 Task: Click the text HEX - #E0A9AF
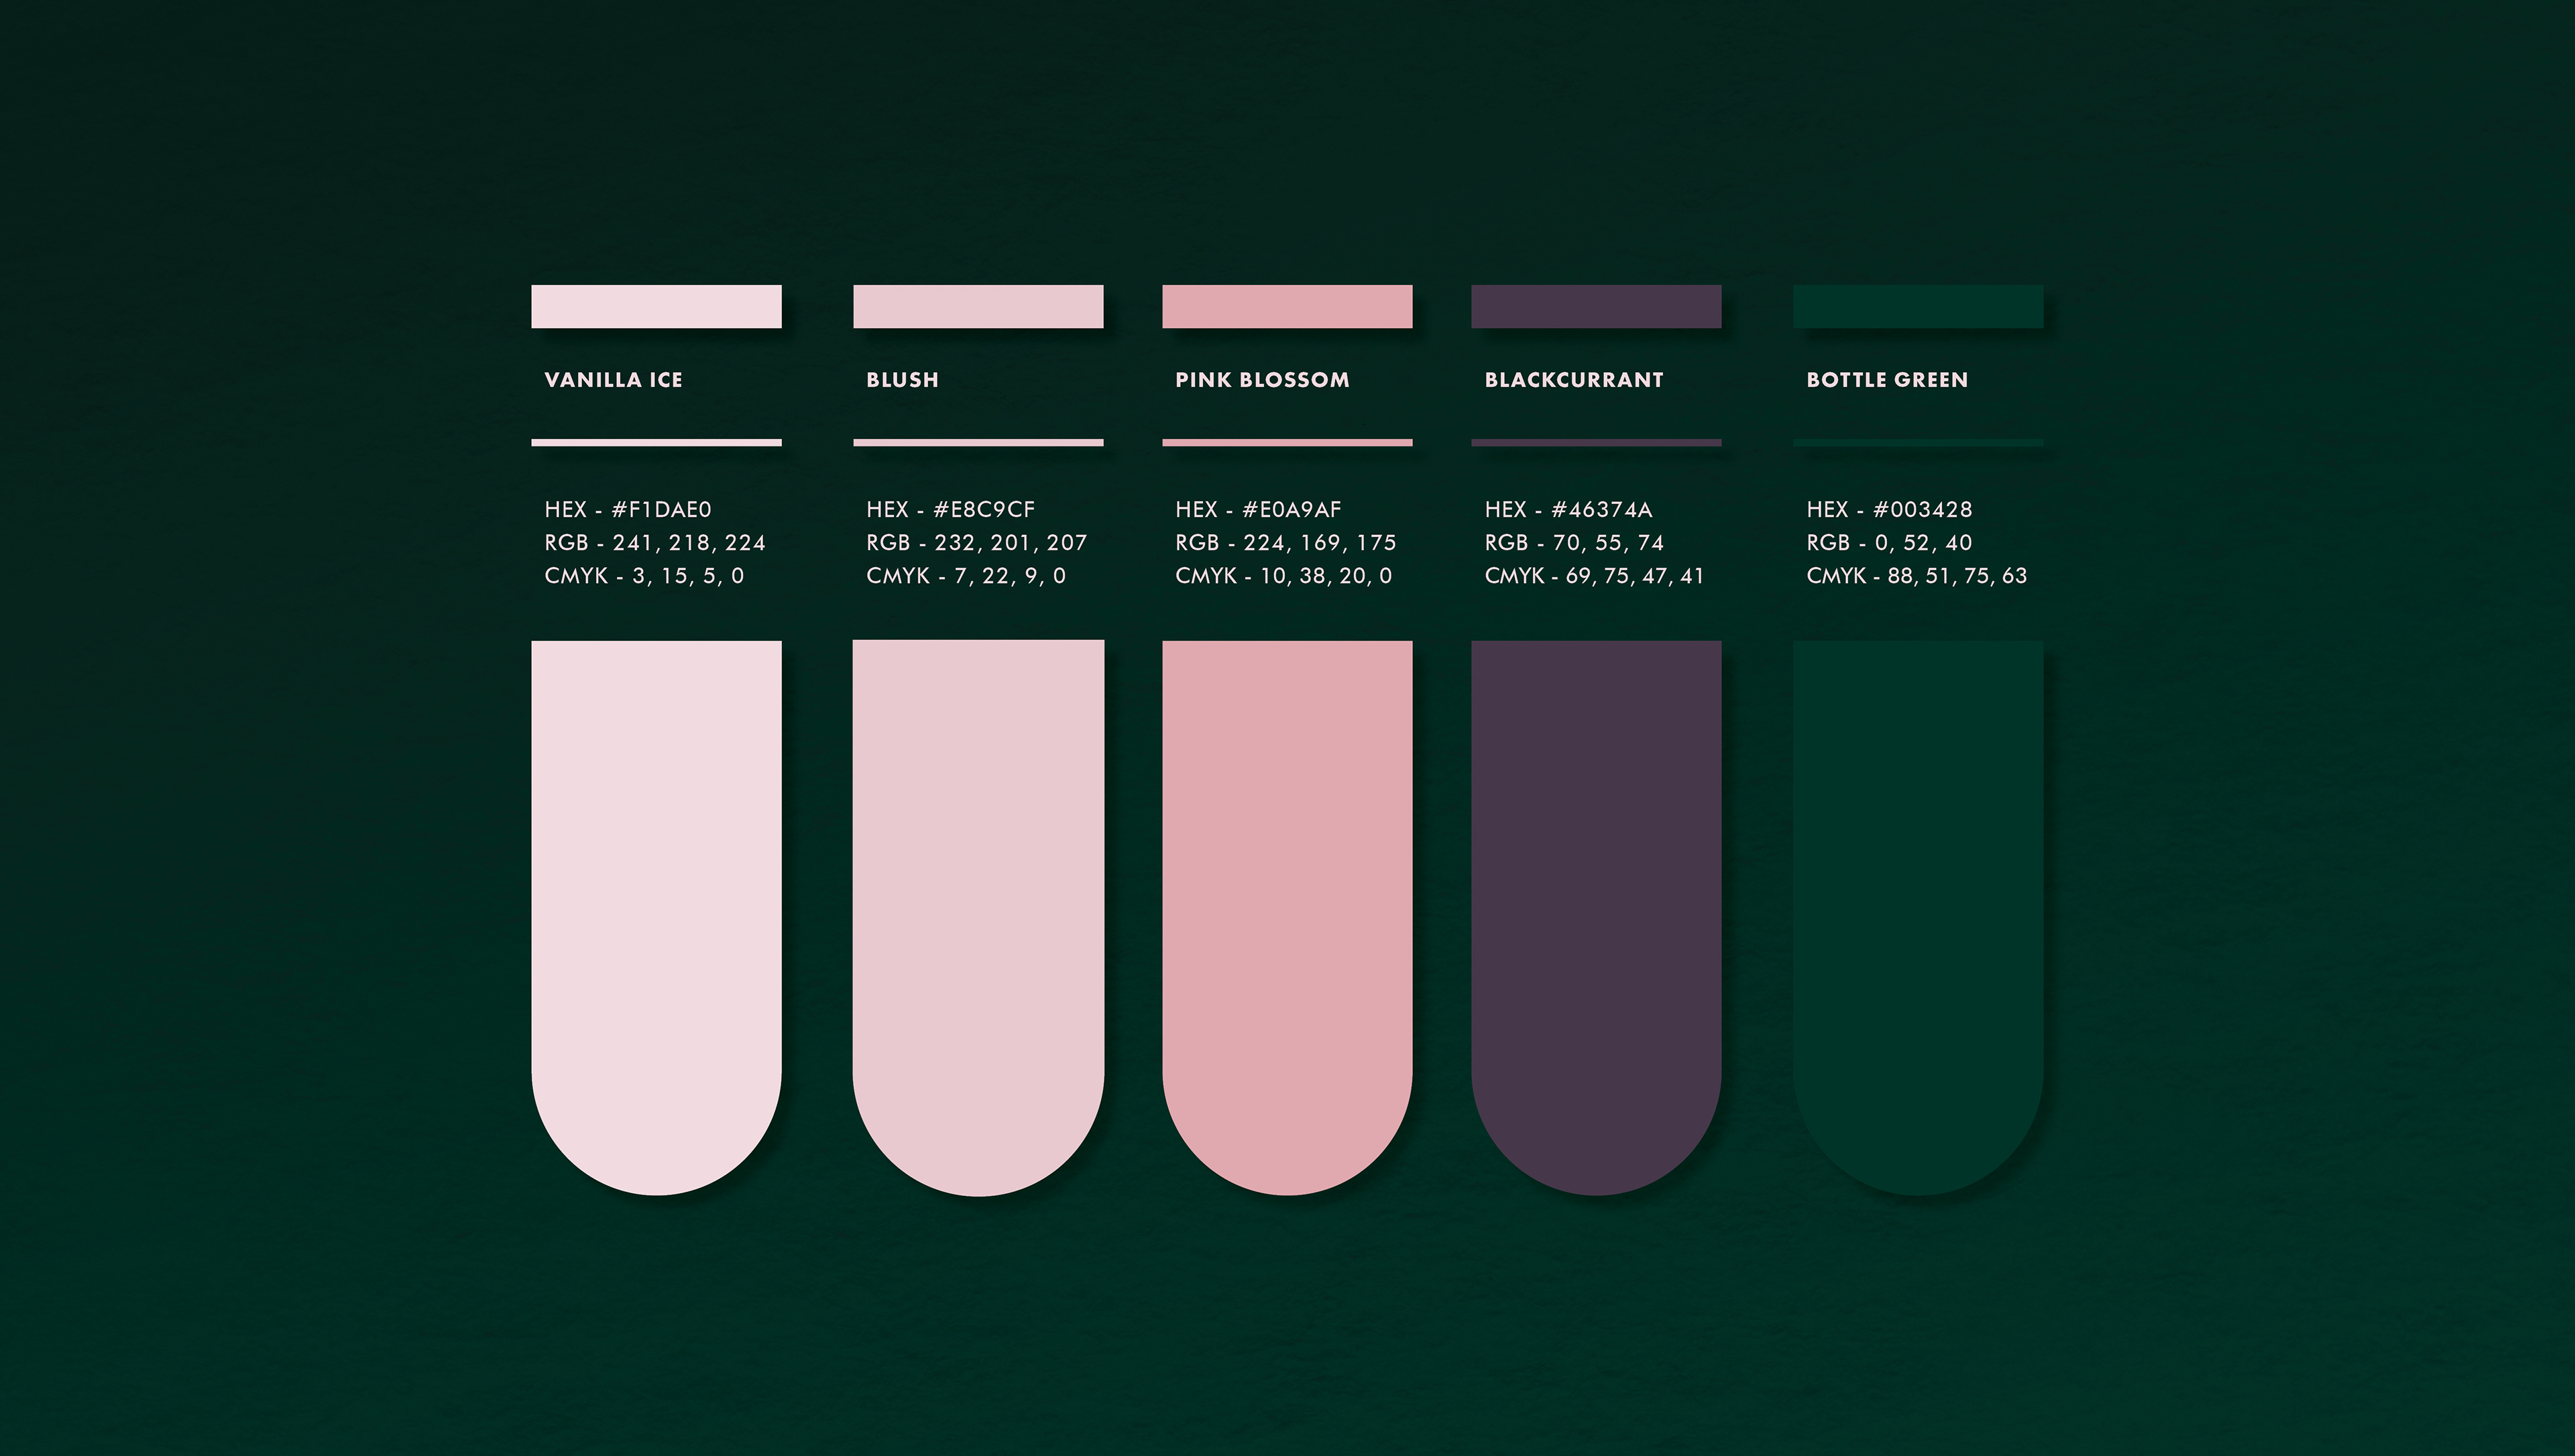1258,510
